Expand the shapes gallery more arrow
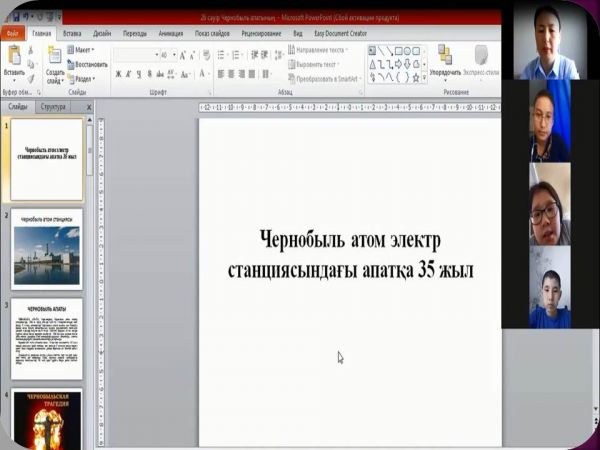Image resolution: width=600 pixels, height=450 pixels. click(x=425, y=76)
